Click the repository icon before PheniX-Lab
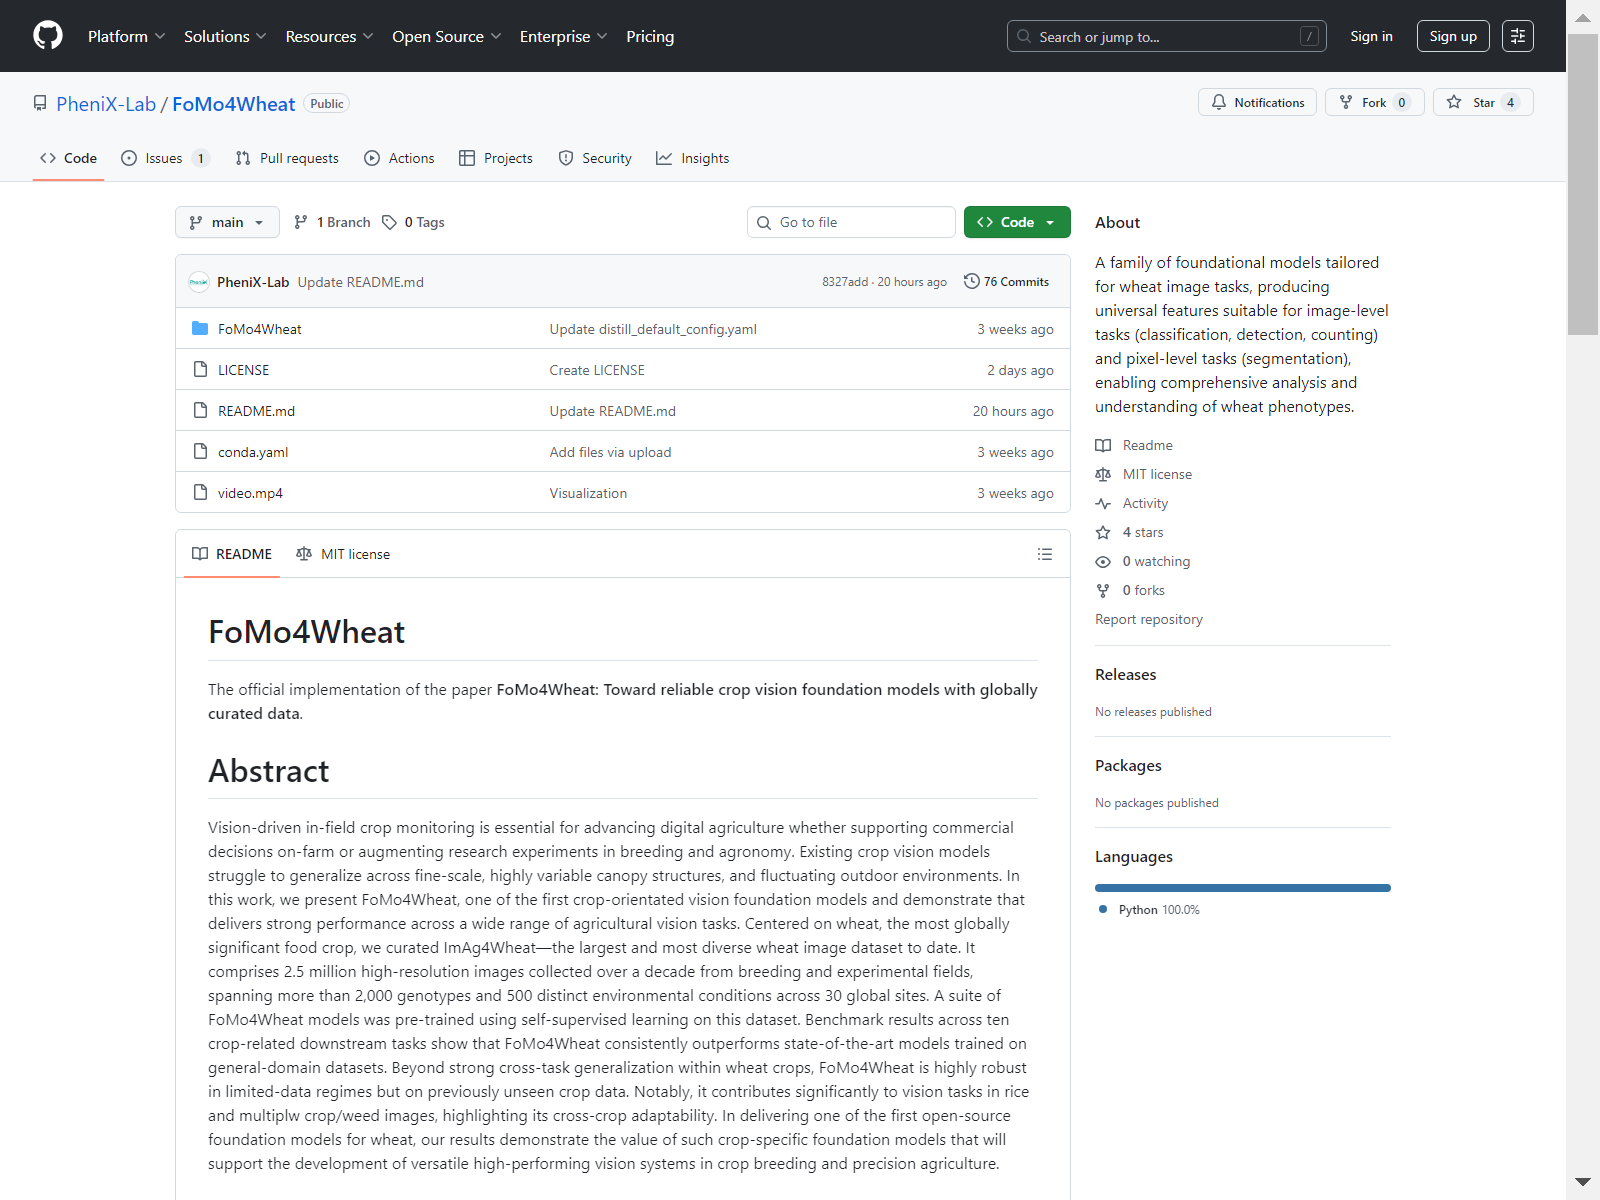1600x1200 pixels. [x=40, y=103]
